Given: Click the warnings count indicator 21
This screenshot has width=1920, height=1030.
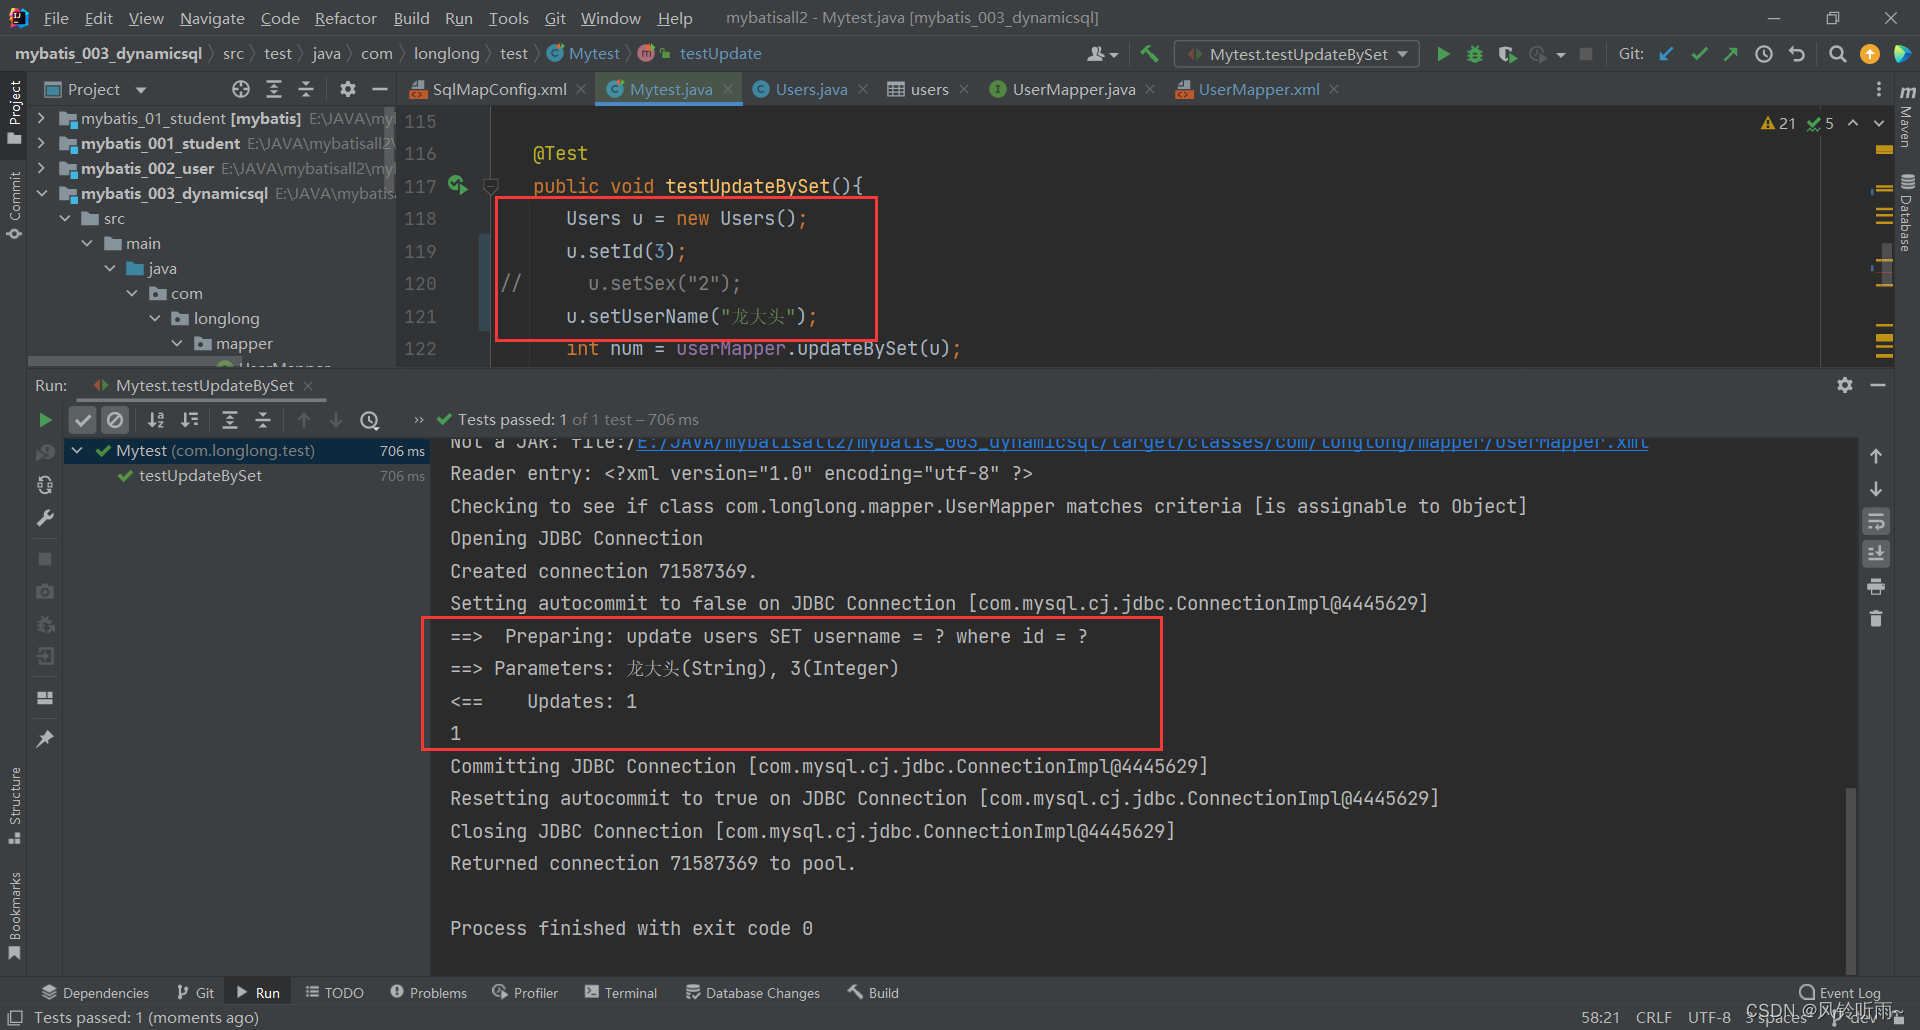Looking at the screenshot, I should pos(1778,123).
